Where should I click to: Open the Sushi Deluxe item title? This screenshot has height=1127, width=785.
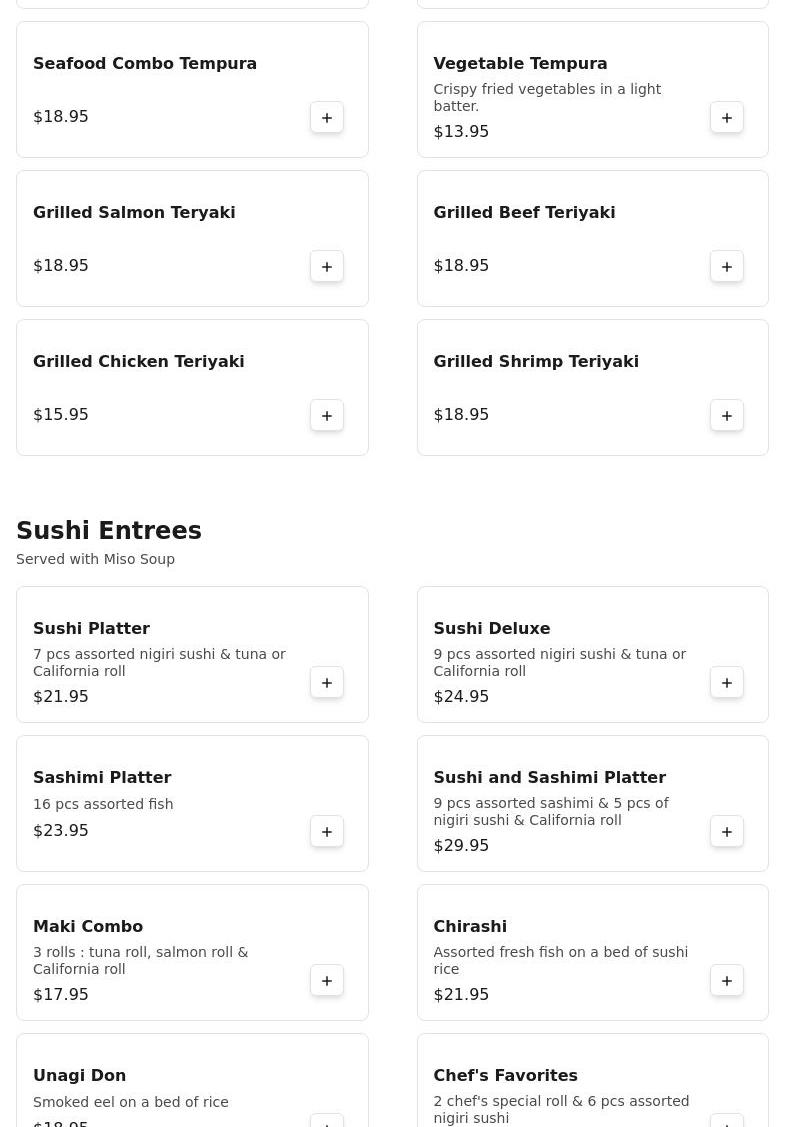[x=491, y=629]
